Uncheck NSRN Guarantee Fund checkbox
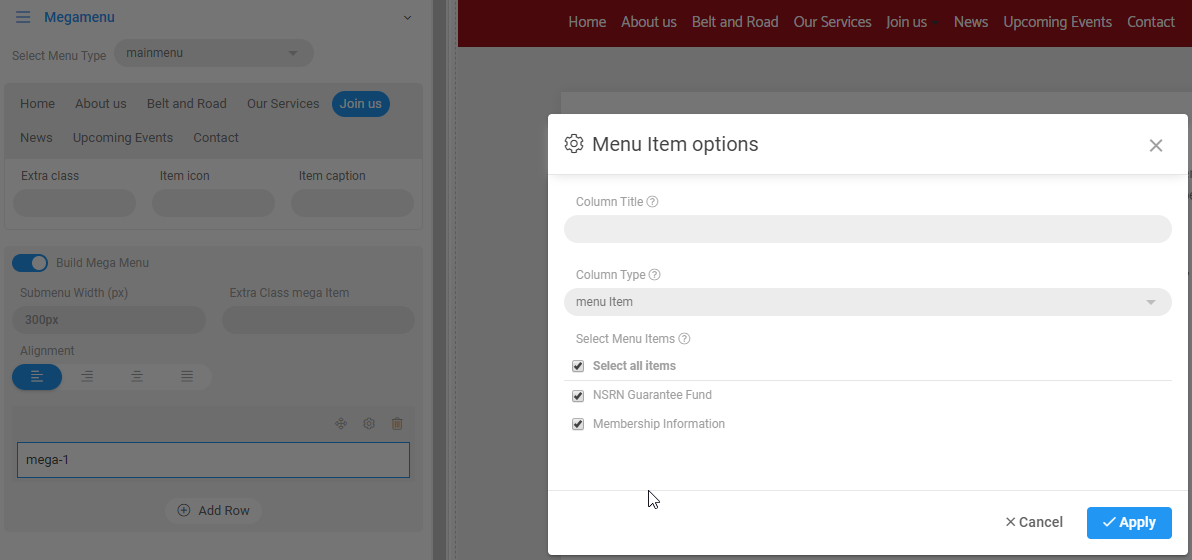 tap(578, 396)
